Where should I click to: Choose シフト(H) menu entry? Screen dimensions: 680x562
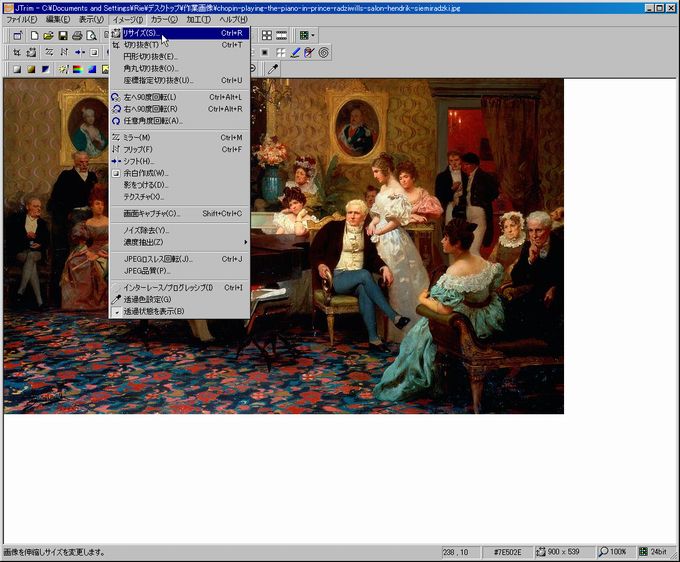tap(180, 161)
